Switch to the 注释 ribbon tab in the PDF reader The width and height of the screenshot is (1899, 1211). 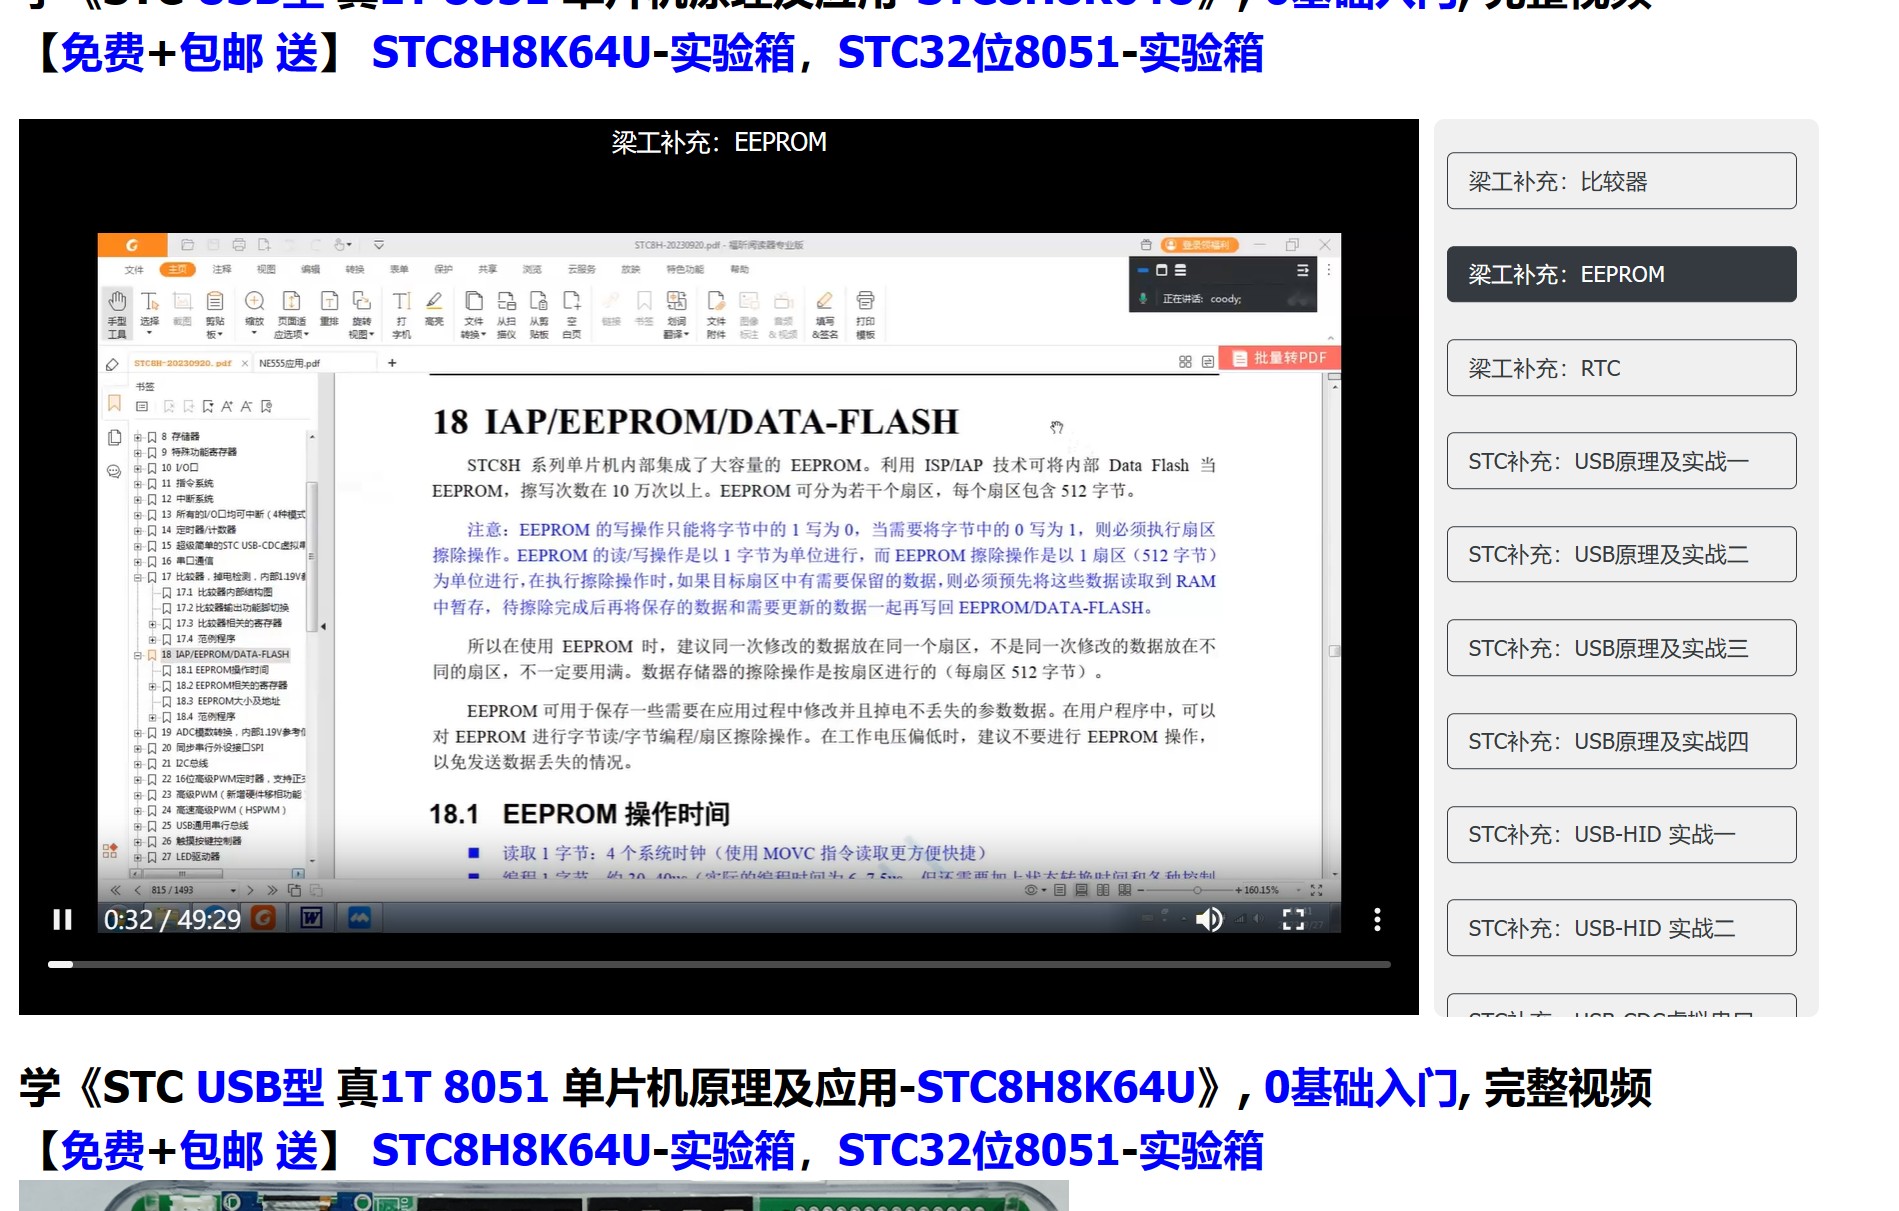coord(222,269)
